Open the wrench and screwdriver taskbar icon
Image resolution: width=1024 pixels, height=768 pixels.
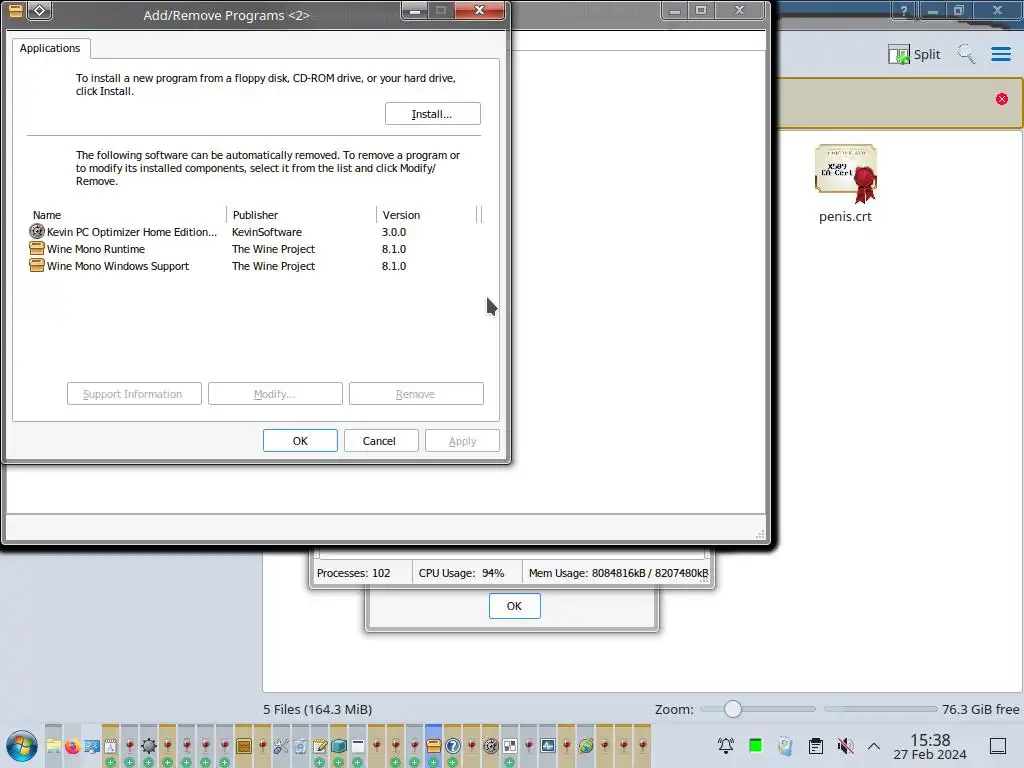pyautogui.click(x=281, y=746)
